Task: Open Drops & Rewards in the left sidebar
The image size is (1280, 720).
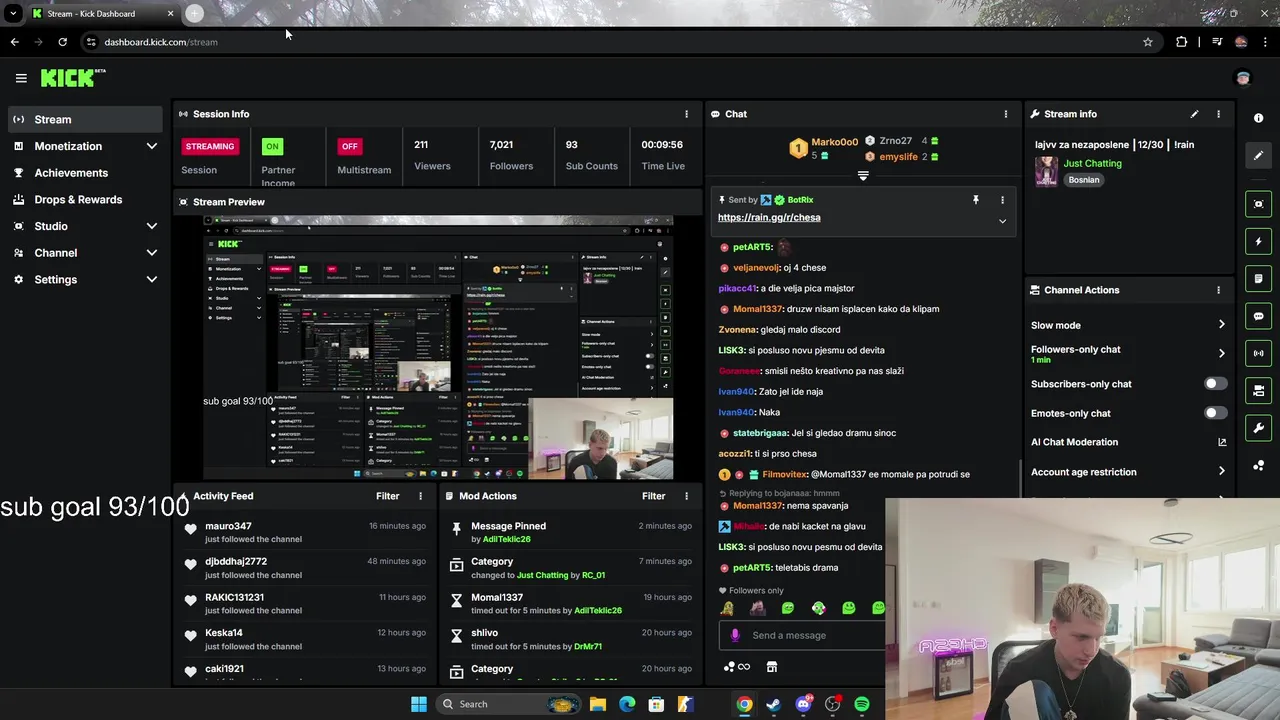Action: click(85, 199)
